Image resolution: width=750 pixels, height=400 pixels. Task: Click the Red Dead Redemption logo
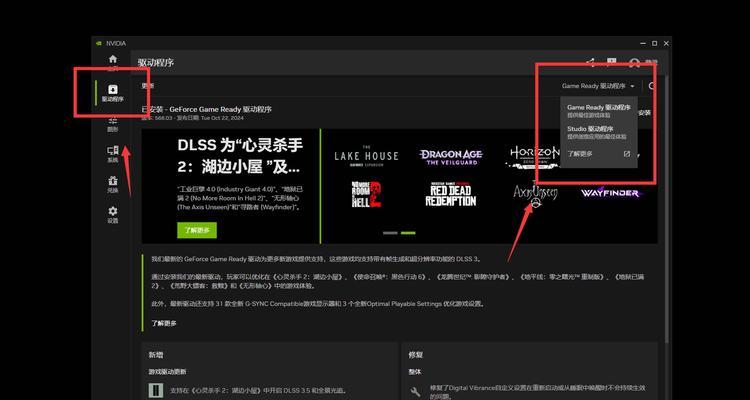tap(451, 194)
